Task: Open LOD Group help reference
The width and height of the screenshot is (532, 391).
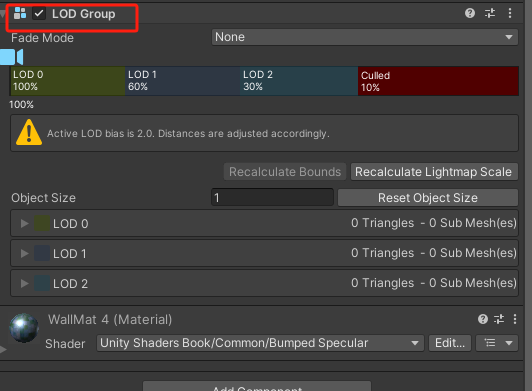Action: tap(470, 13)
